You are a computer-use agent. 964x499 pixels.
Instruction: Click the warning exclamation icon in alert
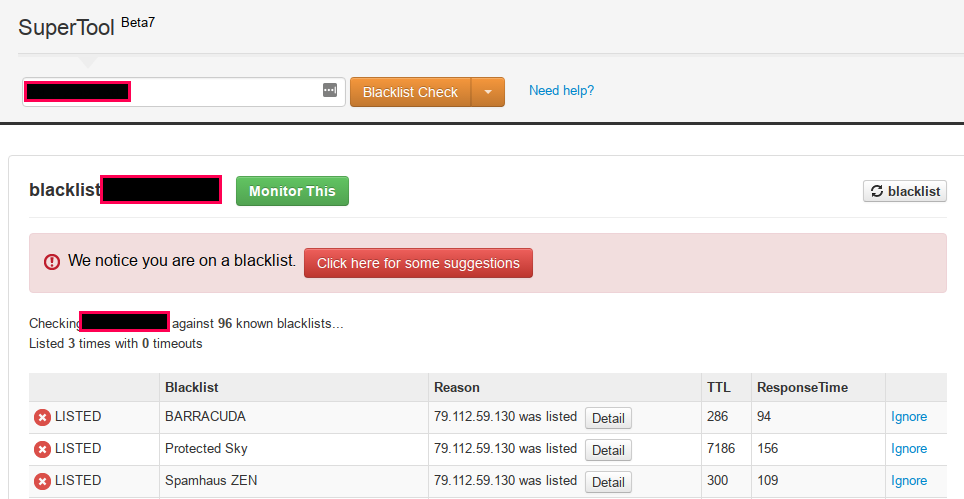click(52, 262)
